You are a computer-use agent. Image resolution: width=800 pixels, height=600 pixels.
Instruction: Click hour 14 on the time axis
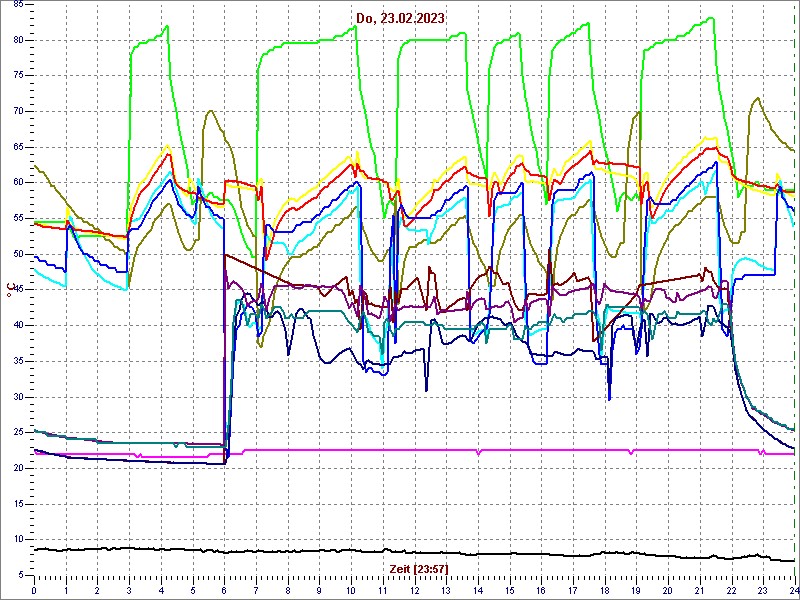478,590
